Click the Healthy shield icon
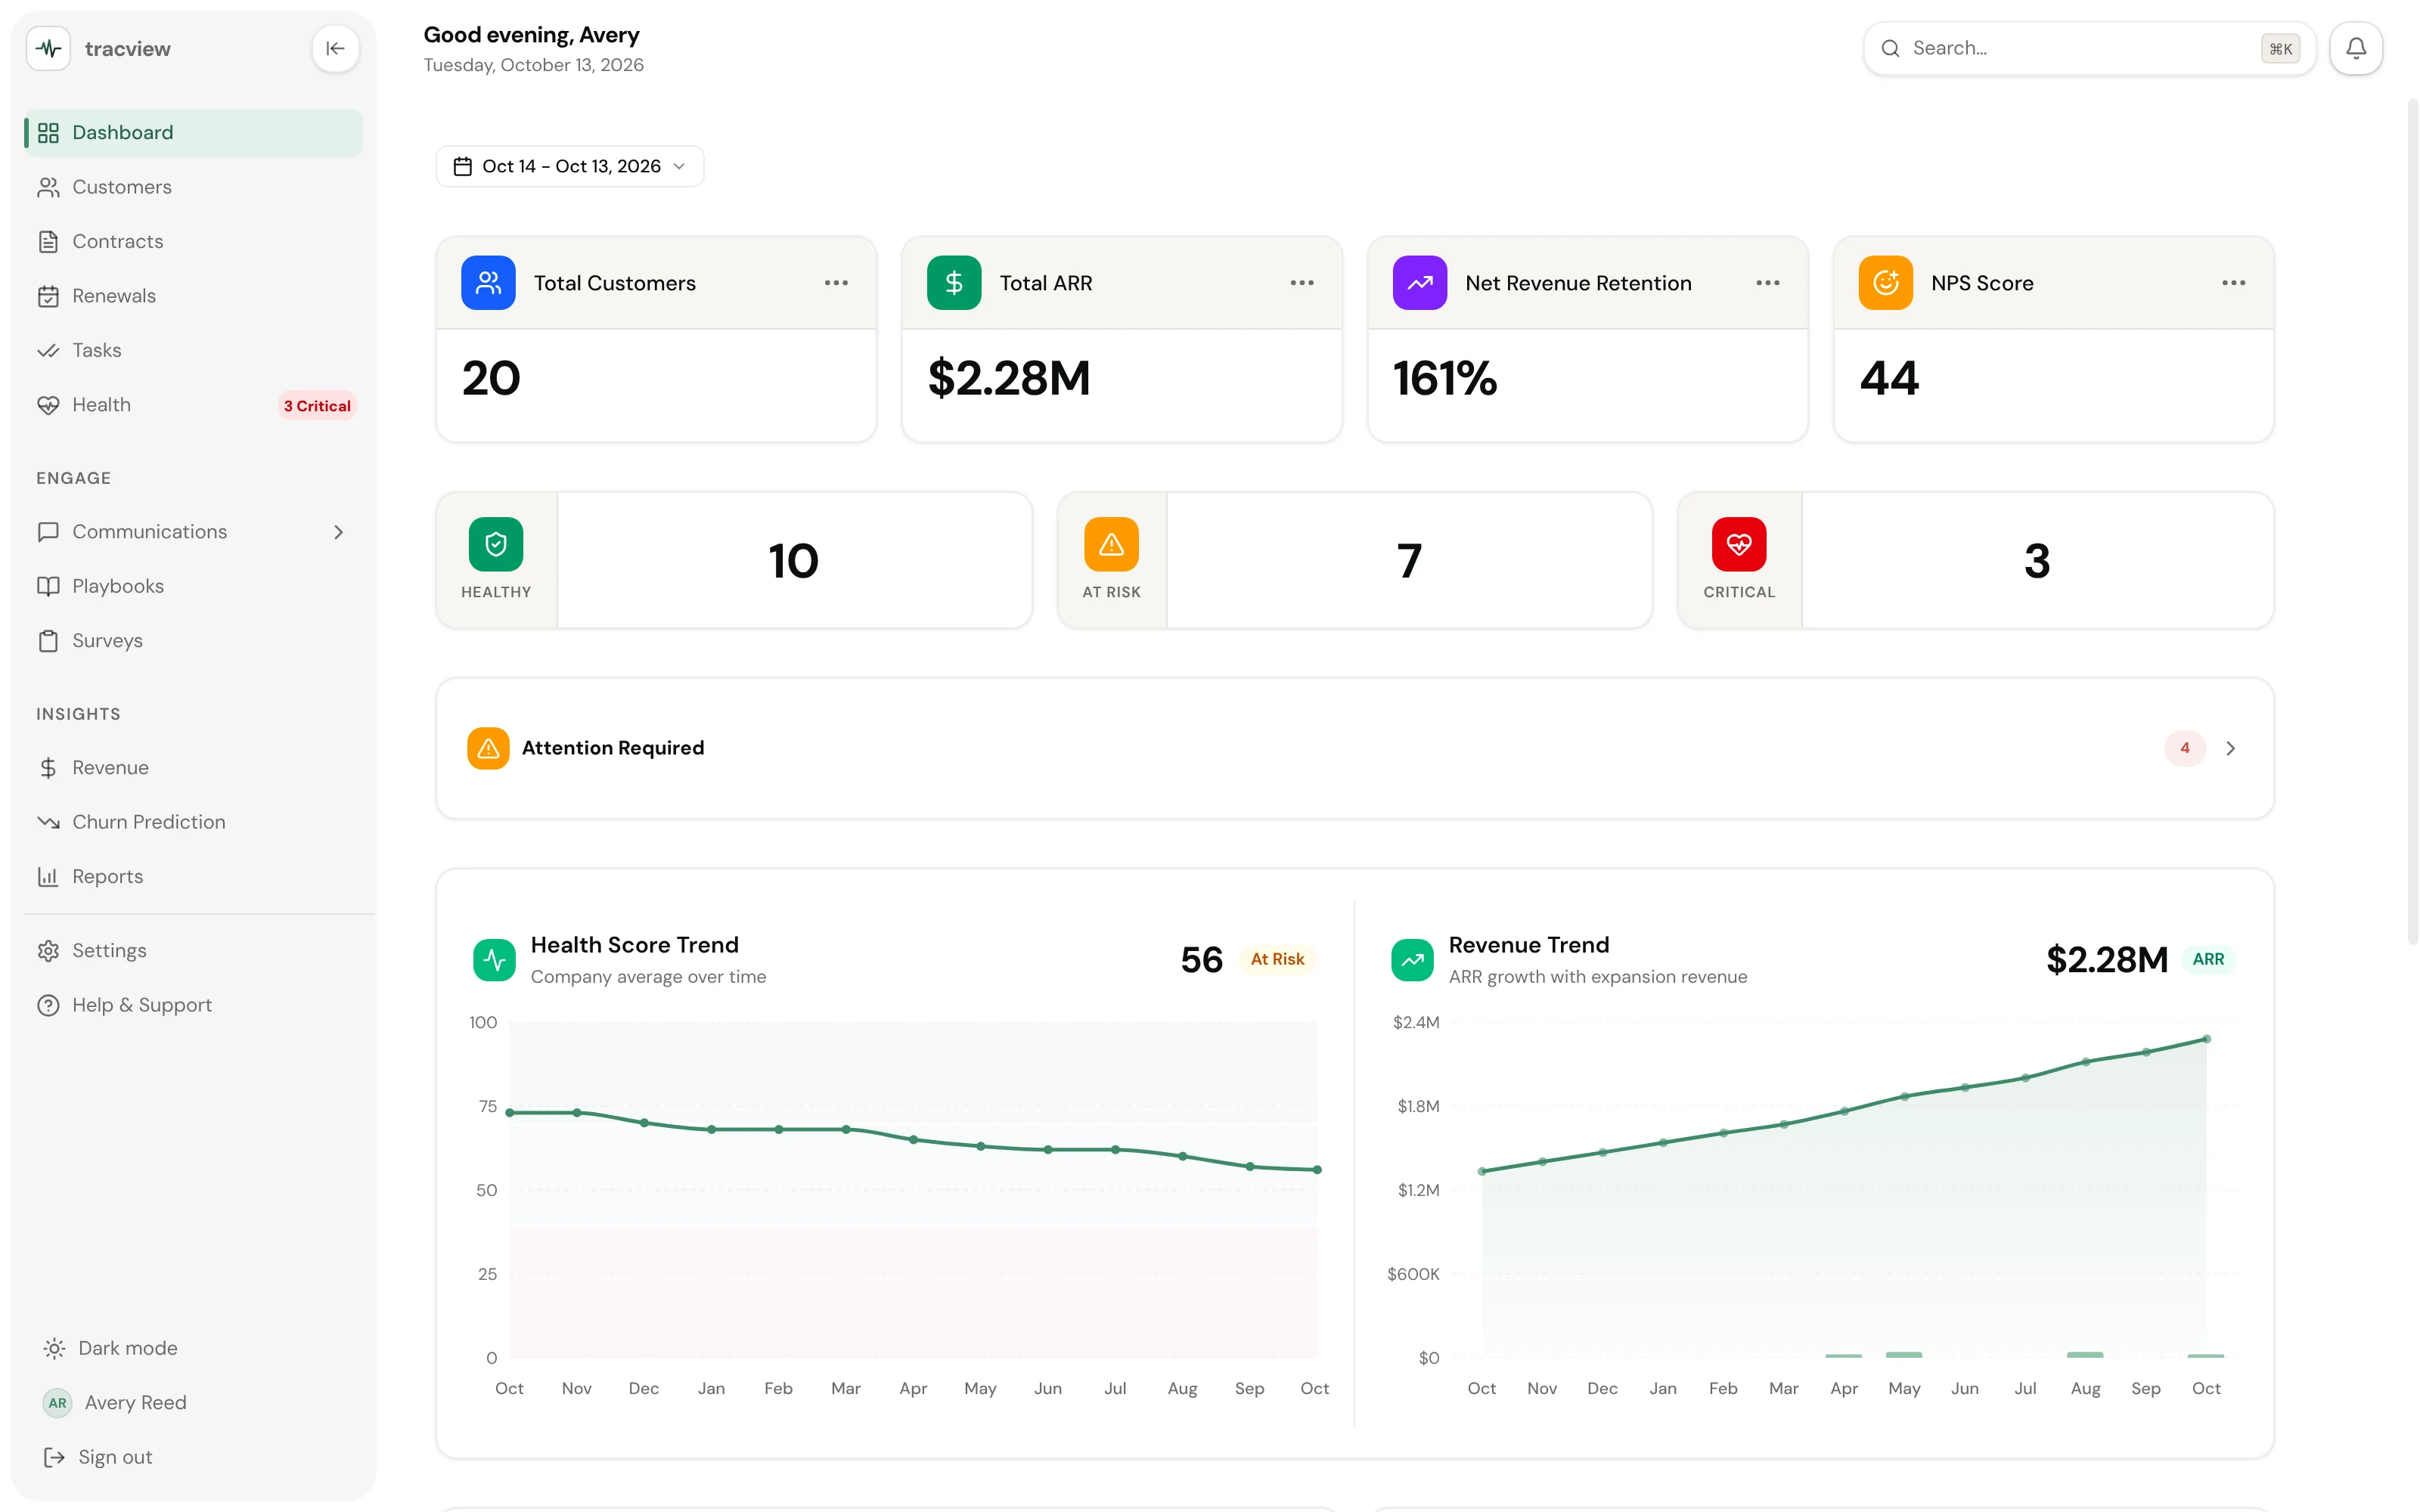Image resolution: width=2420 pixels, height=1512 pixels. pyautogui.click(x=496, y=544)
